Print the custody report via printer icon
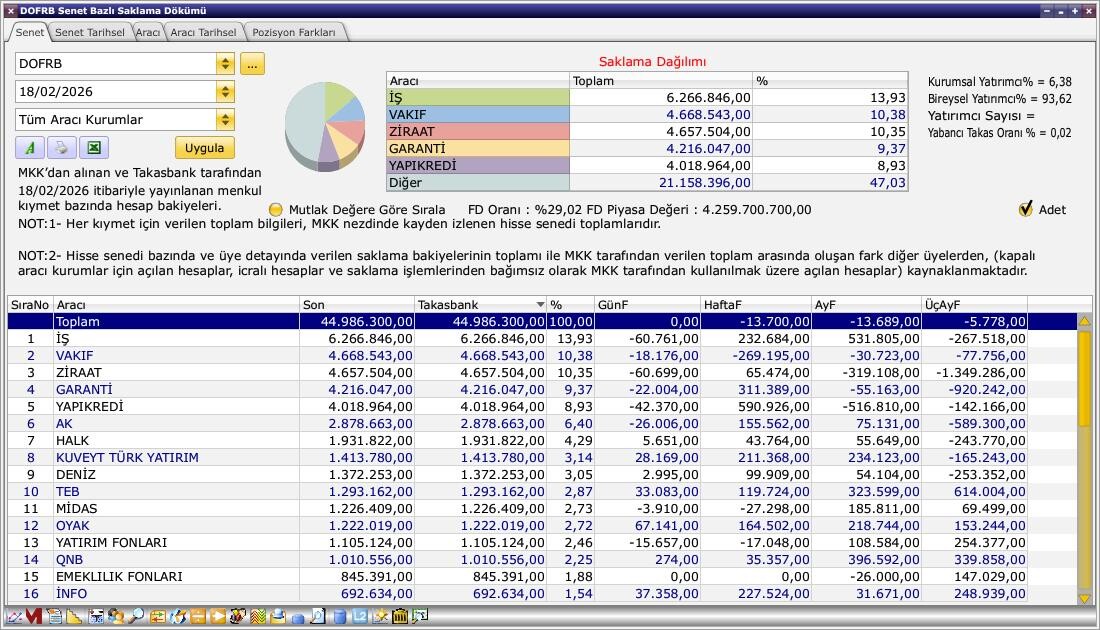Image resolution: width=1100 pixels, height=630 pixels. (x=61, y=148)
